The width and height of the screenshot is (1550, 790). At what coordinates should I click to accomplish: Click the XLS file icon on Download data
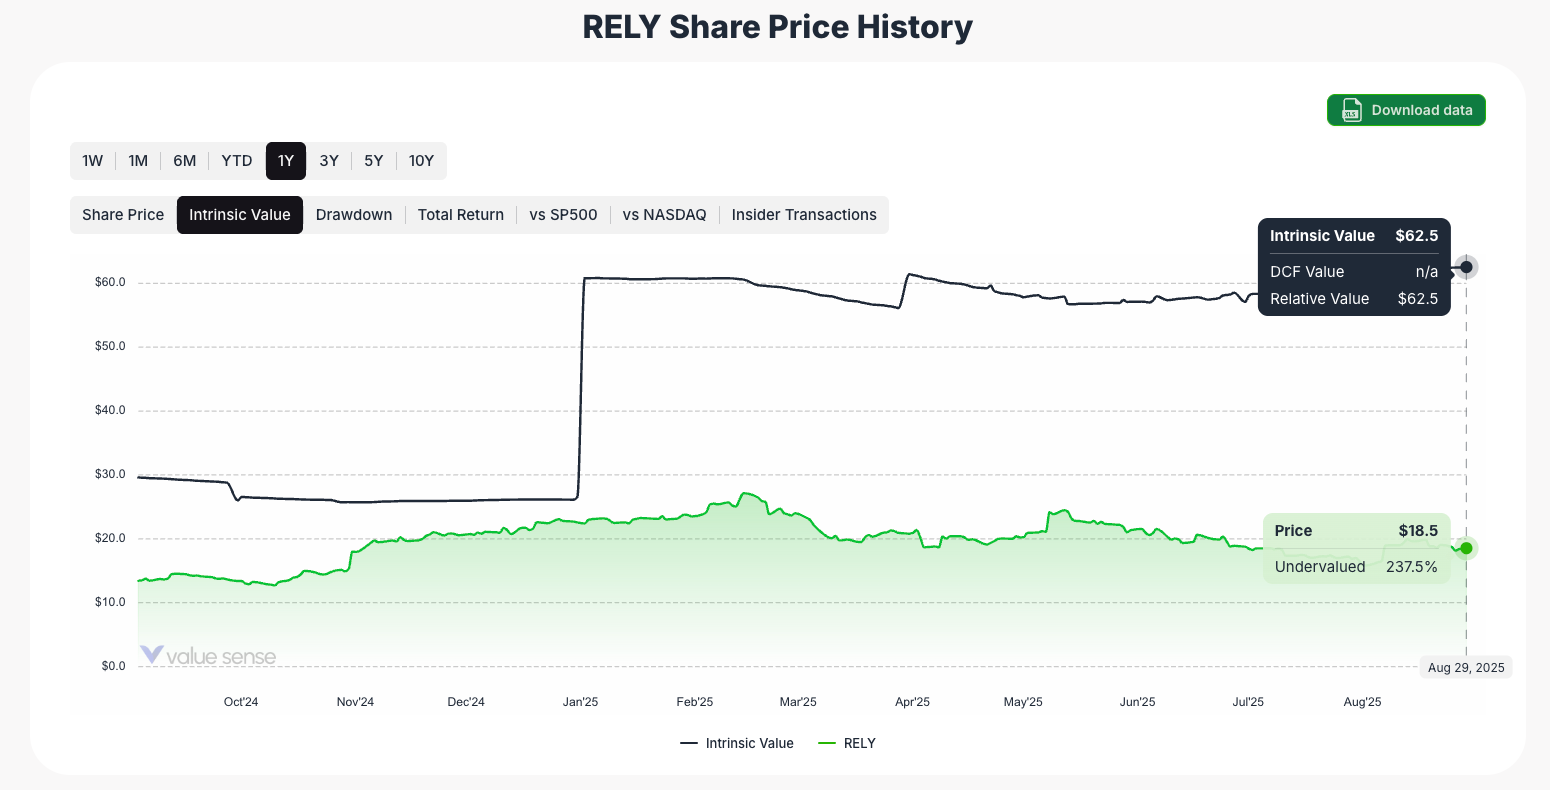coord(1351,110)
